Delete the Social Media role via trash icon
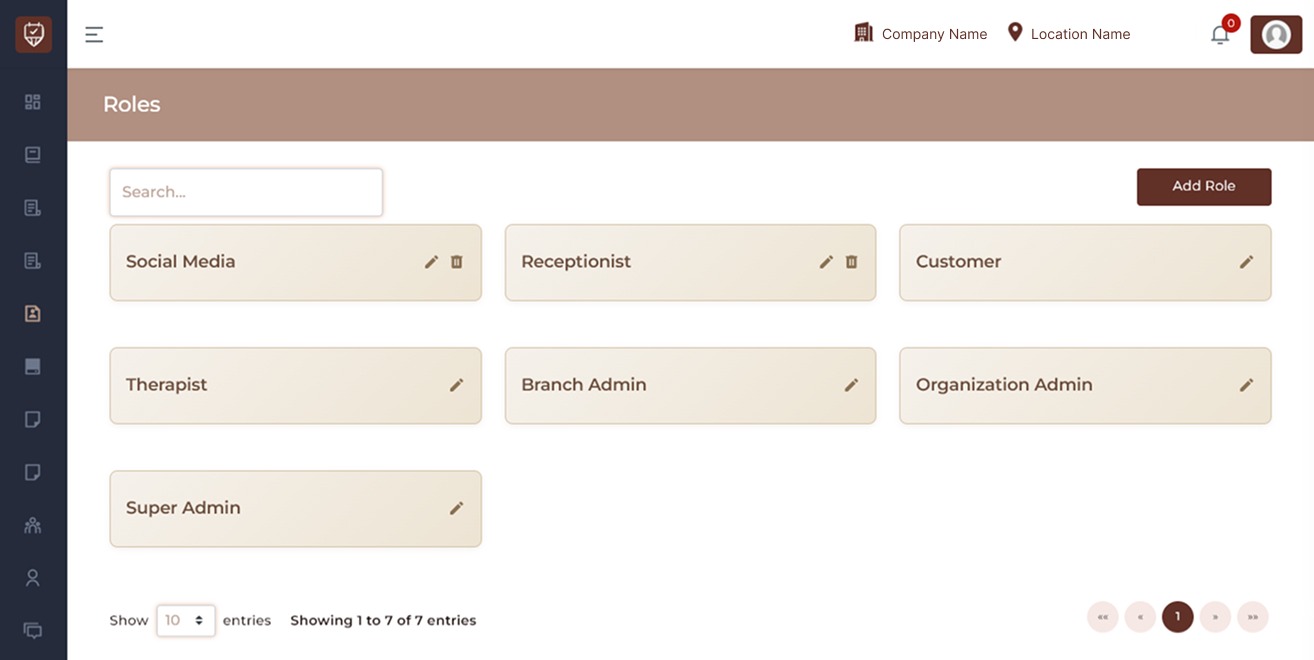 [457, 262]
